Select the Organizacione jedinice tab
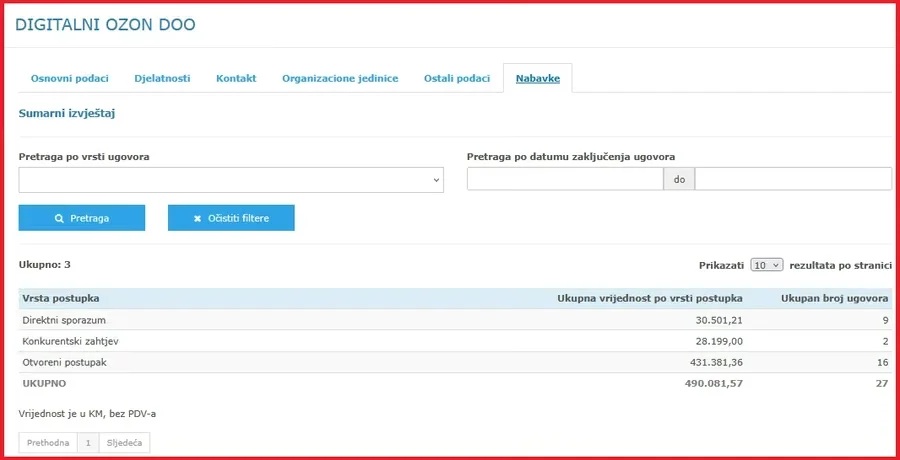 click(x=340, y=79)
